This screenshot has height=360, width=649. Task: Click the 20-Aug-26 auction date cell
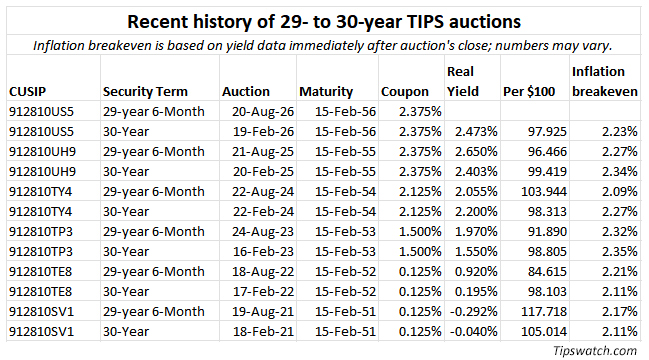coord(263,112)
